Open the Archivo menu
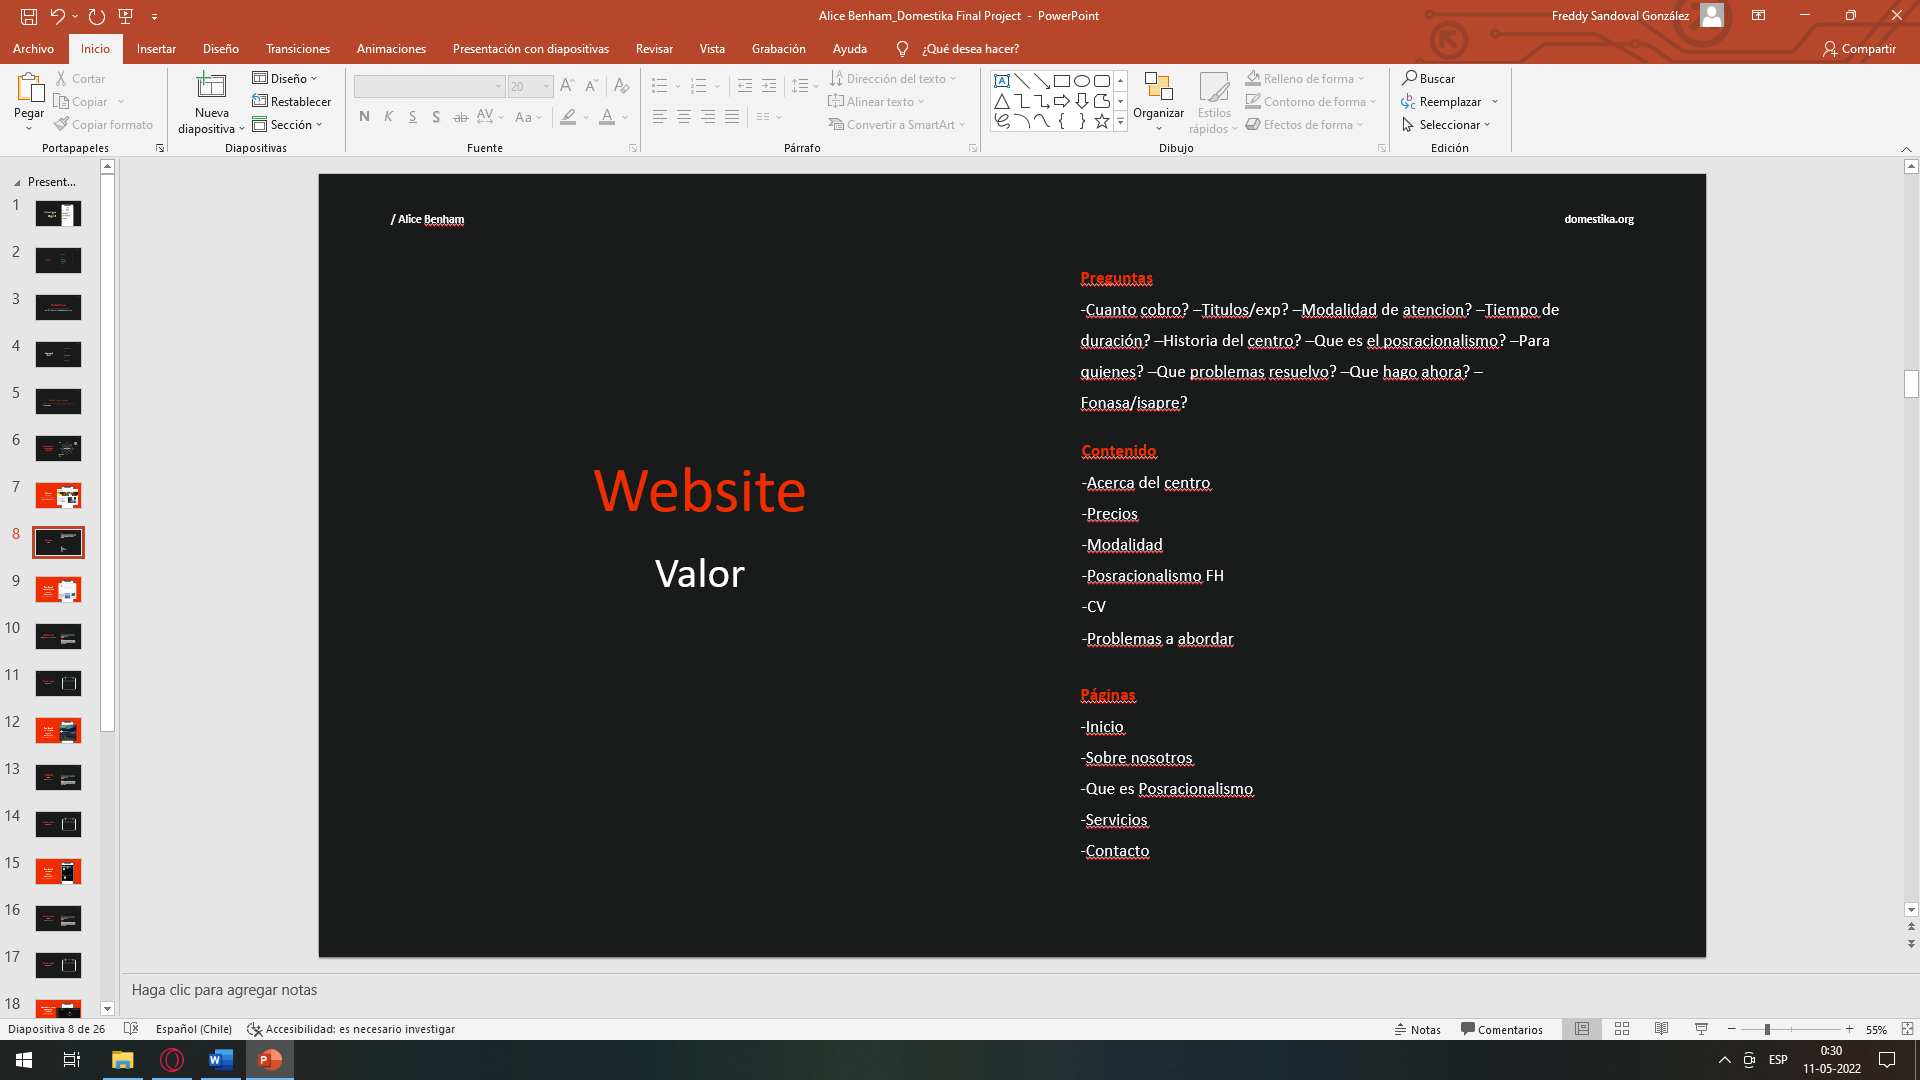This screenshot has height=1080, width=1920. pos(33,48)
